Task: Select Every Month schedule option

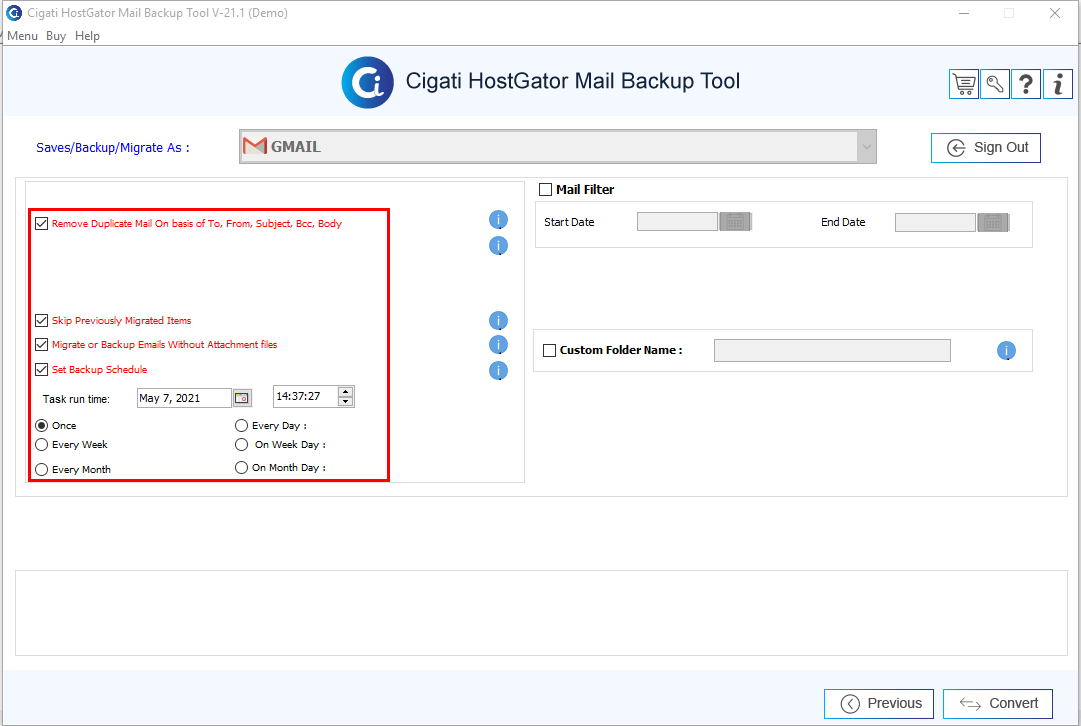Action: [x=41, y=470]
